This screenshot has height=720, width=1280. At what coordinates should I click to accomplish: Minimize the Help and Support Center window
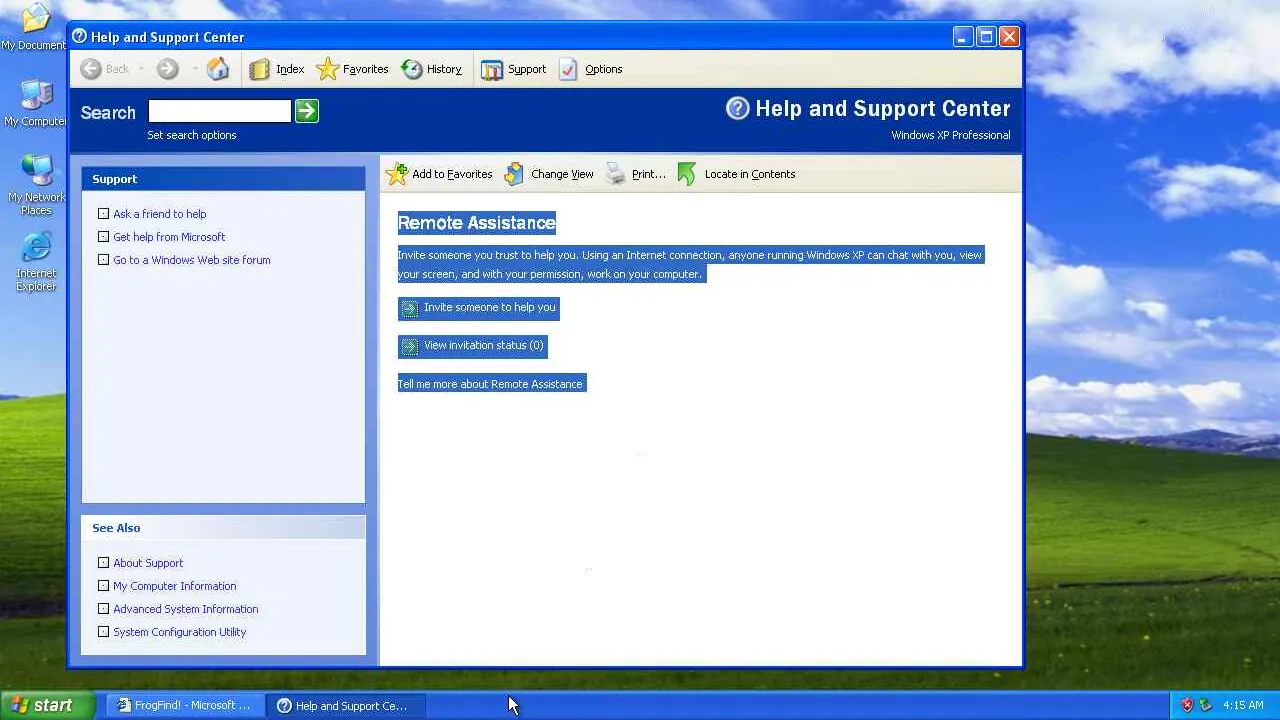click(x=962, y=37)
